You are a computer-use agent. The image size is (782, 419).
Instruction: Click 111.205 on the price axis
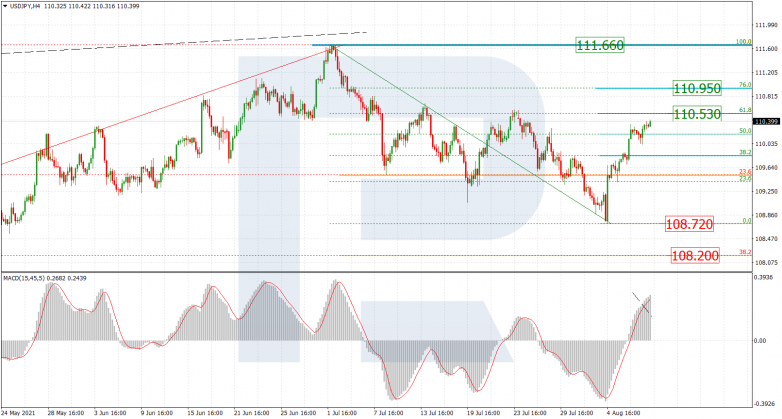tap(766, 72)
